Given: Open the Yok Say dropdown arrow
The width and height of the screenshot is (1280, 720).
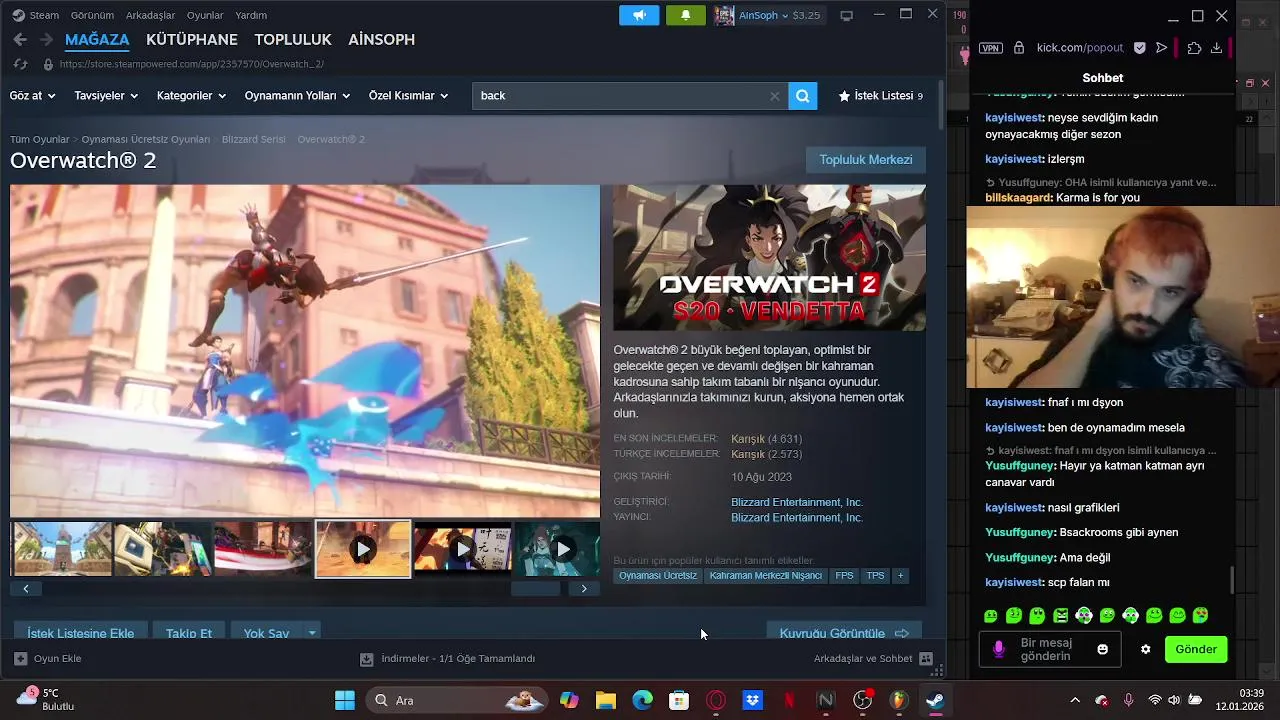Looking at the screenshot, I should tap(312, 633).
